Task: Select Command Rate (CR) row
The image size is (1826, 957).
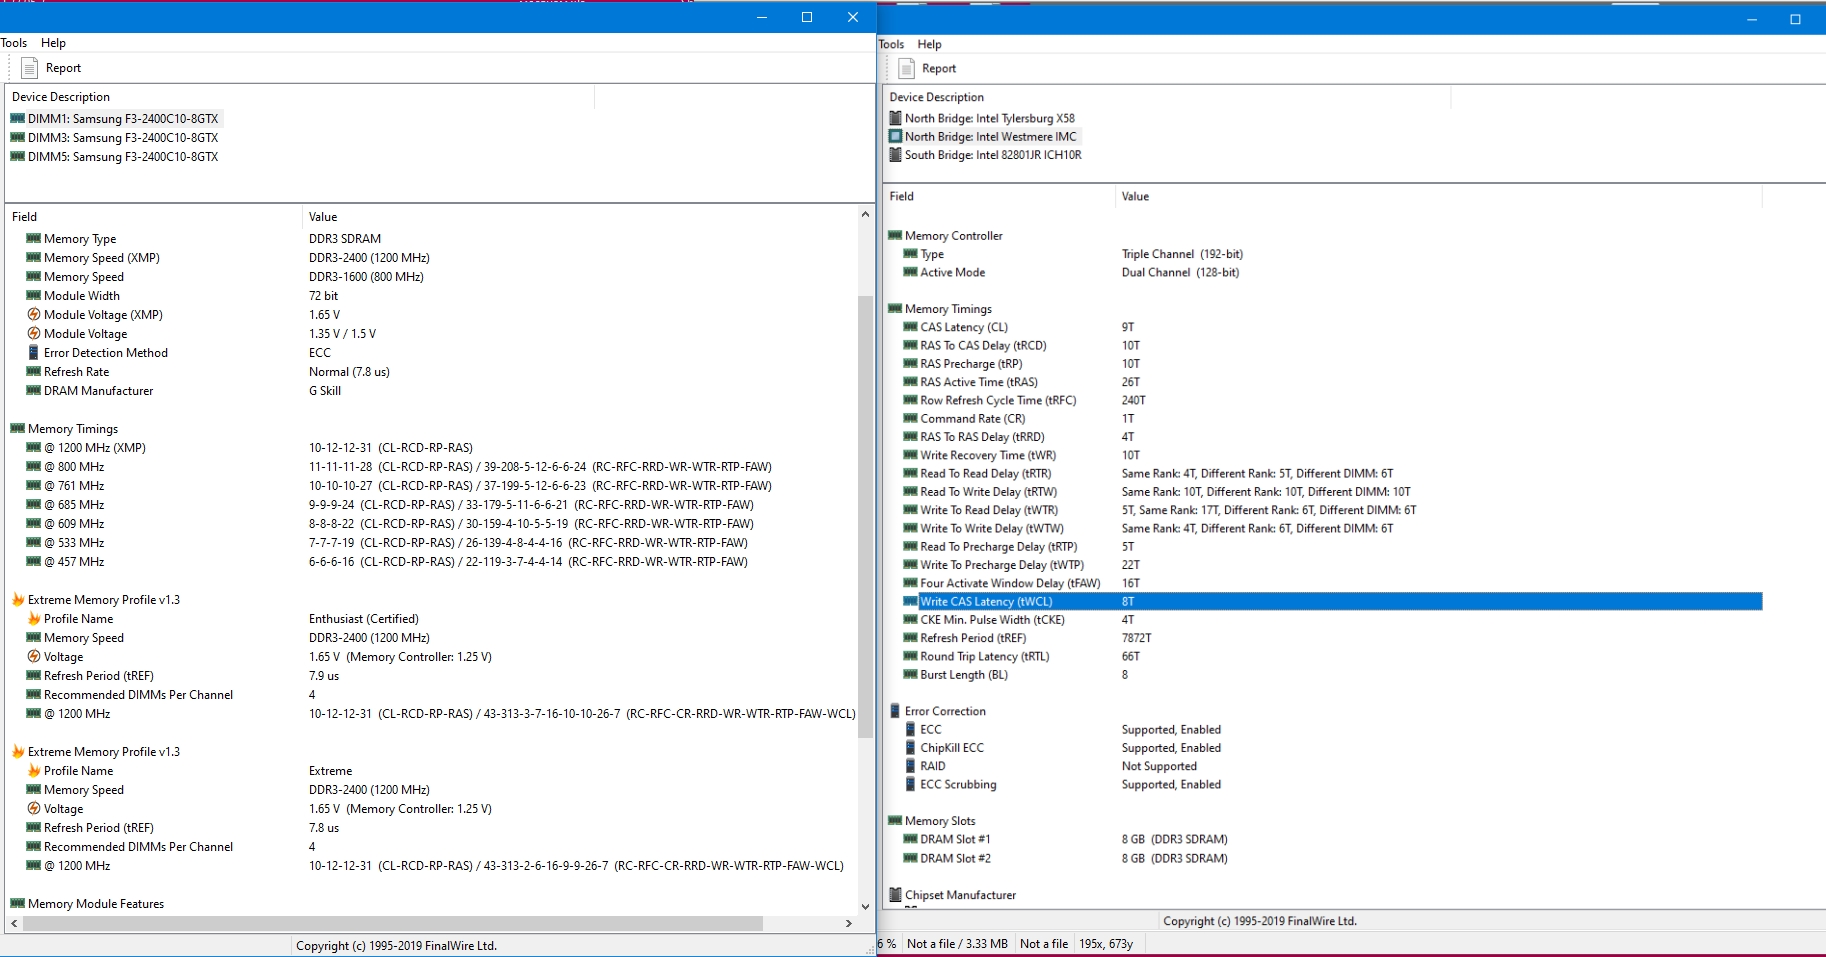Action: pyautogui.click(x=1332, y=418)
